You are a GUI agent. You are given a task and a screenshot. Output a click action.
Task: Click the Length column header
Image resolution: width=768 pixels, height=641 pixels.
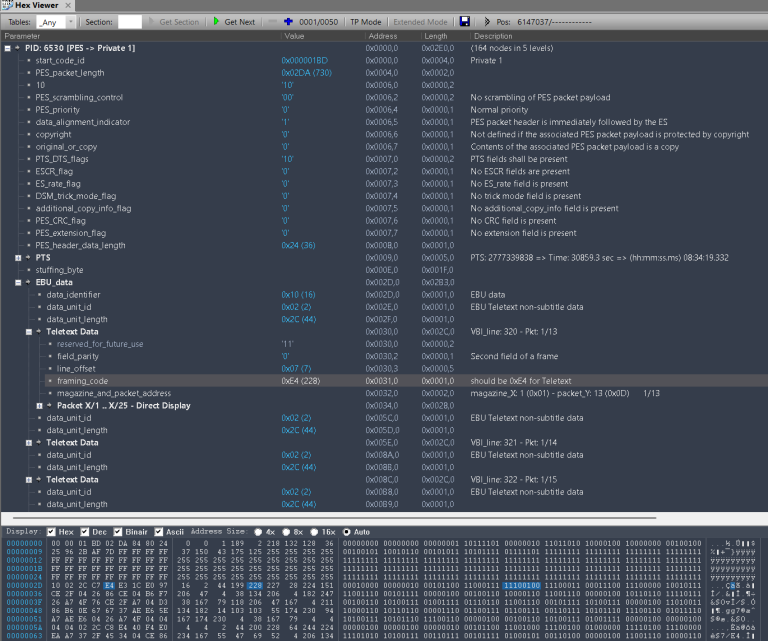tap(435, 36)
